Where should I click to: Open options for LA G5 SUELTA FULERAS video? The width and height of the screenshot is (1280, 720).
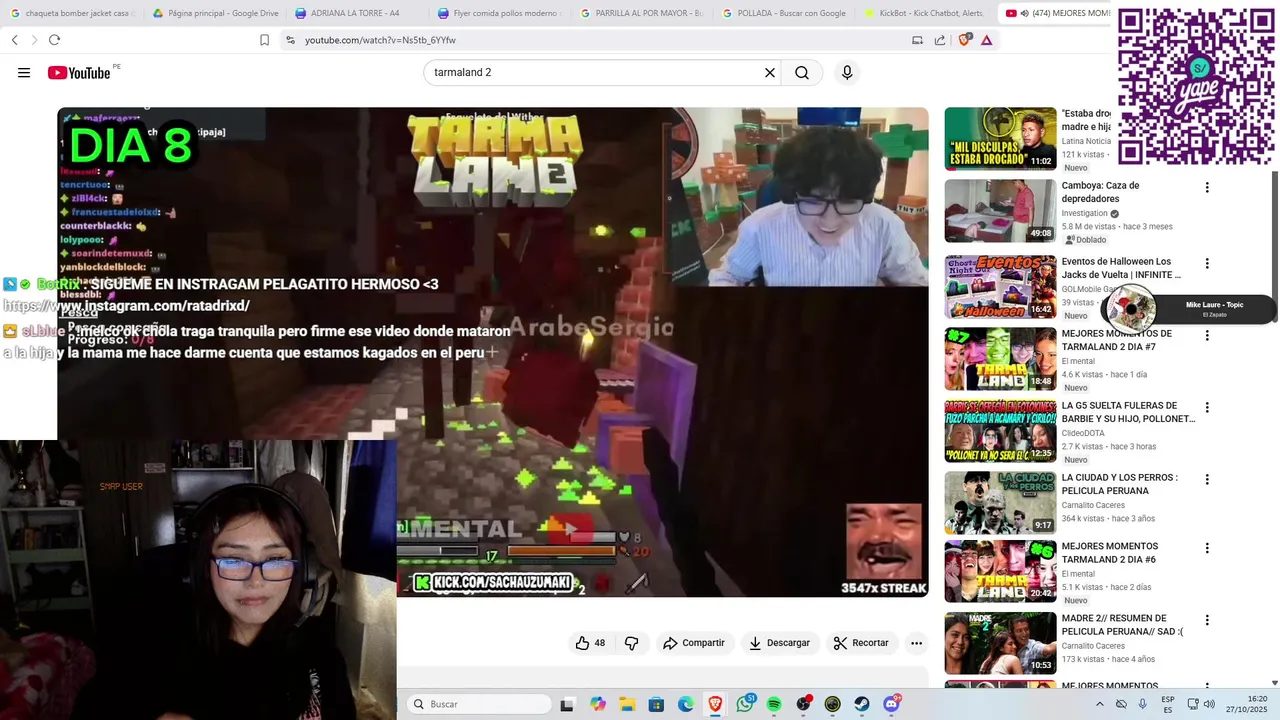pos(1207,408)
